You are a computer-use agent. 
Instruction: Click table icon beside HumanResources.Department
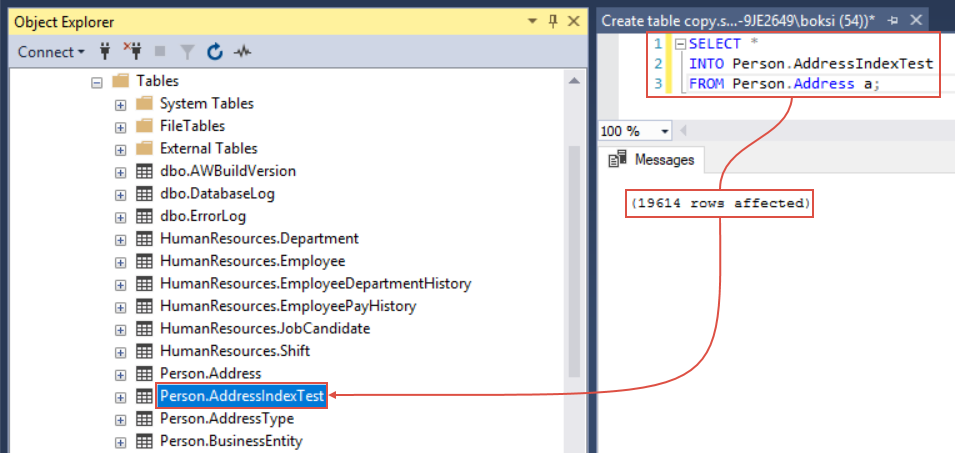(x=144, y=239)
